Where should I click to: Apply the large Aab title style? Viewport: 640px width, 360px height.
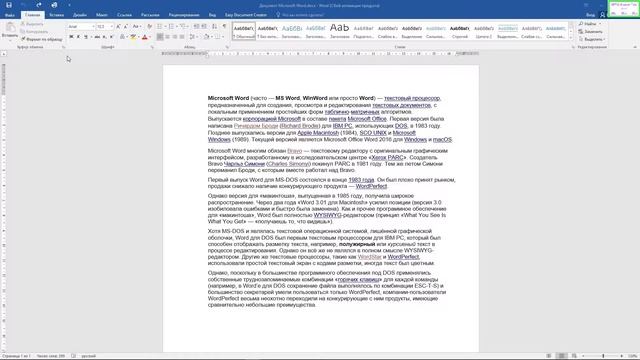tap(339, 31)
